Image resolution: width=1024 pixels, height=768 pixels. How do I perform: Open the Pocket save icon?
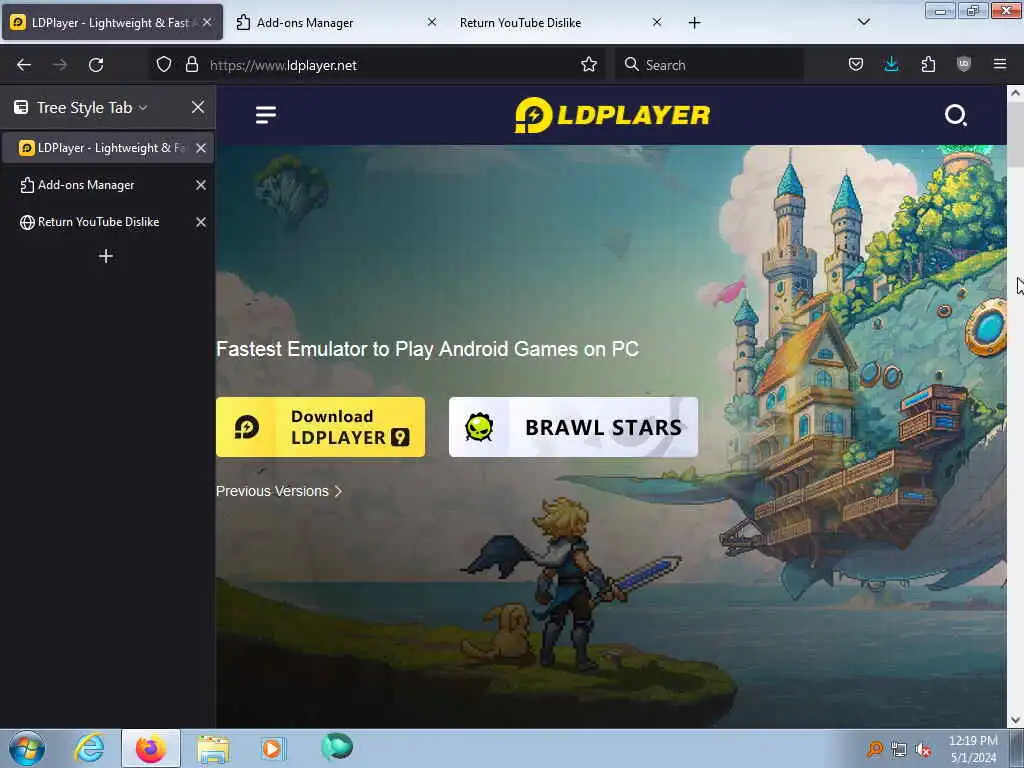click(856, 64)
